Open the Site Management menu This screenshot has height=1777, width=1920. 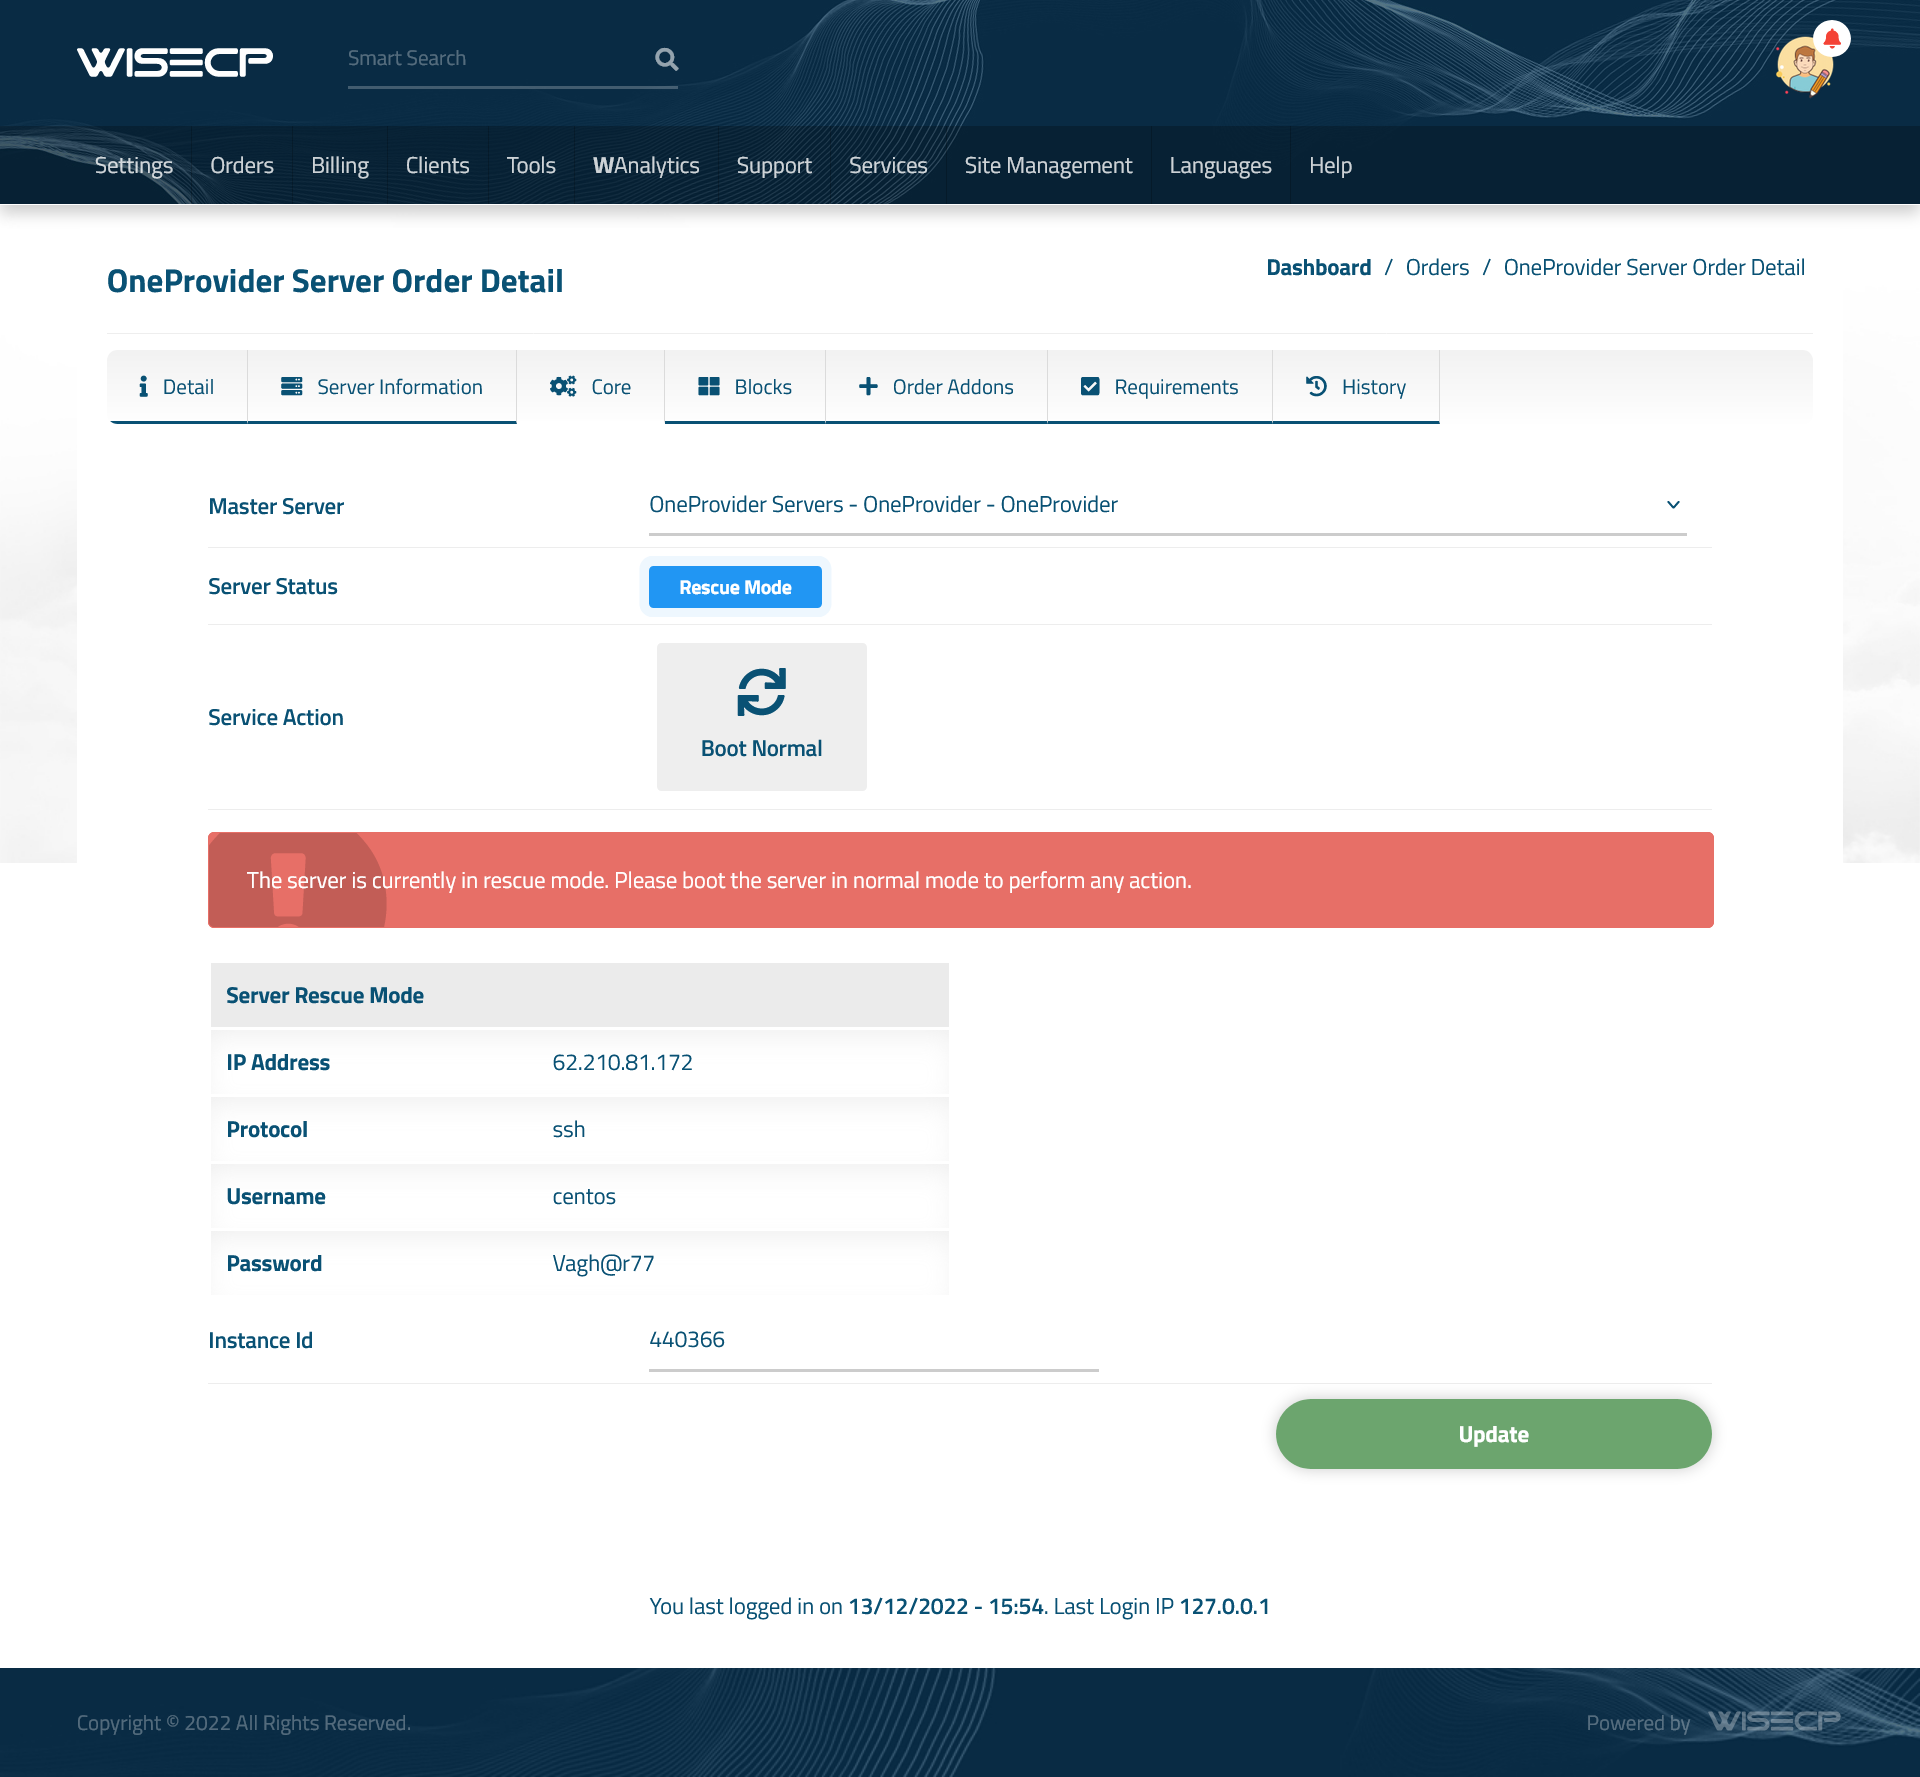[1048, 166]
